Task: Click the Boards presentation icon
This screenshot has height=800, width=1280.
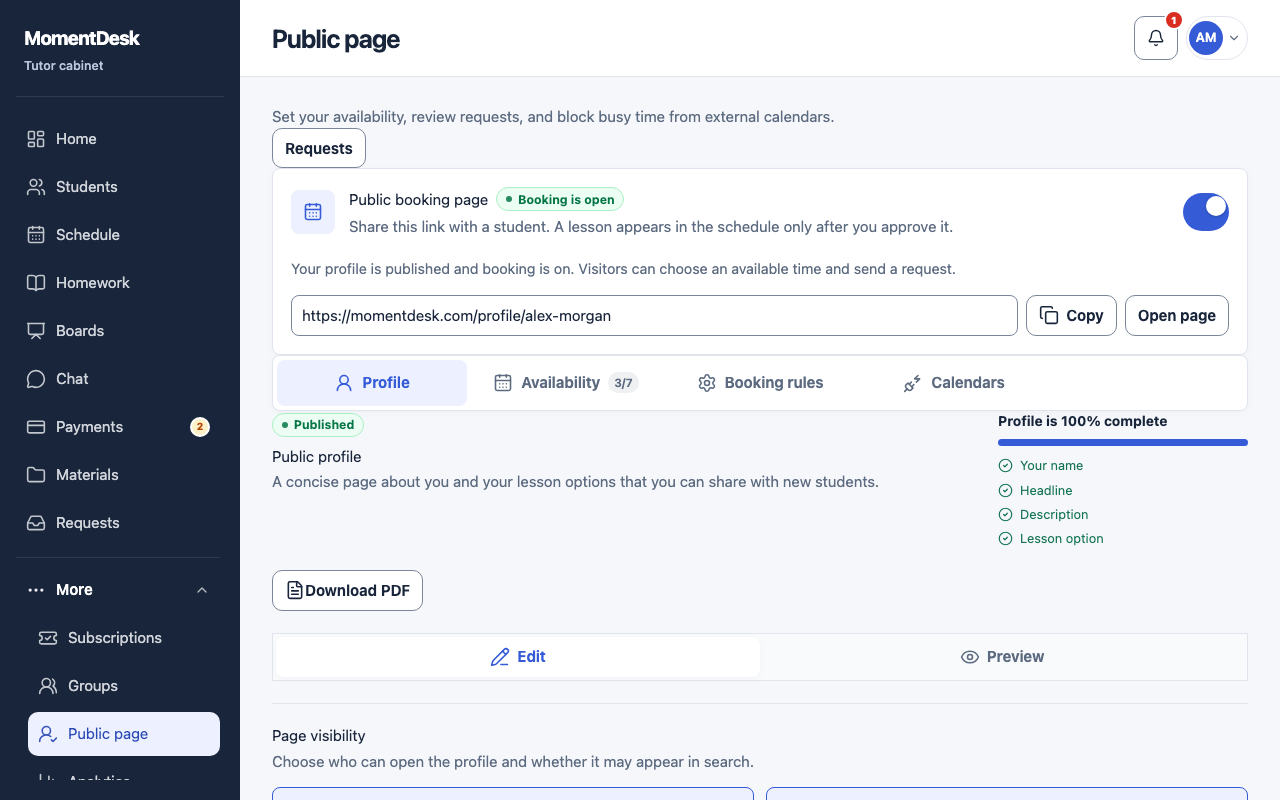Action: click(x=36, y=331)
